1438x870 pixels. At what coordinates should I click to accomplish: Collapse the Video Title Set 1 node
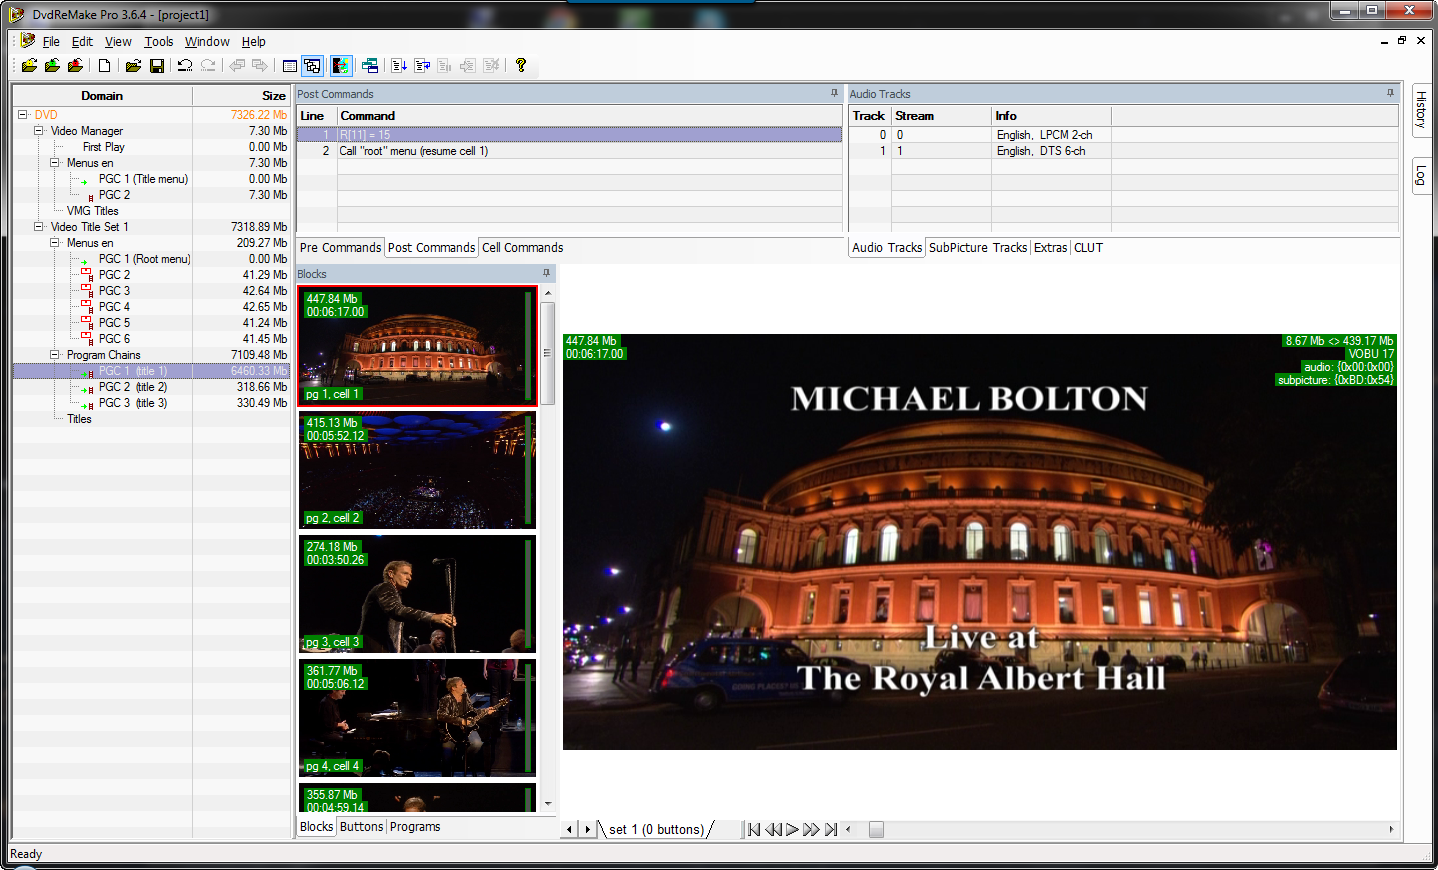[x=38, y=227]
